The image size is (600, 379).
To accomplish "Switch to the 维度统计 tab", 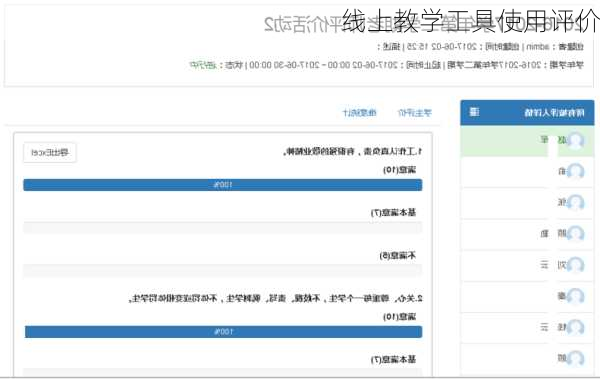I will [359, 113].
